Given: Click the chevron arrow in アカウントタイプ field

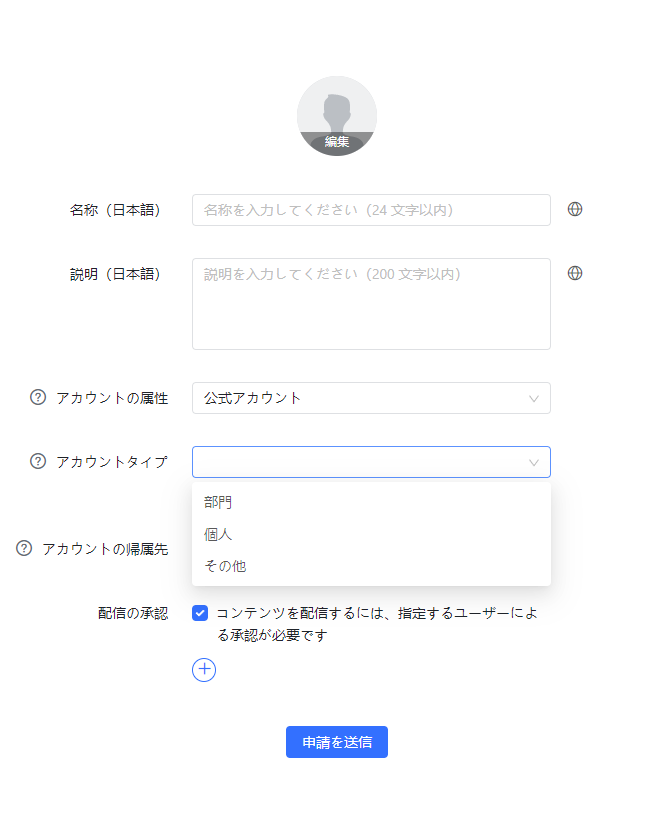Looking at the screenshot, I should point(534,462).
